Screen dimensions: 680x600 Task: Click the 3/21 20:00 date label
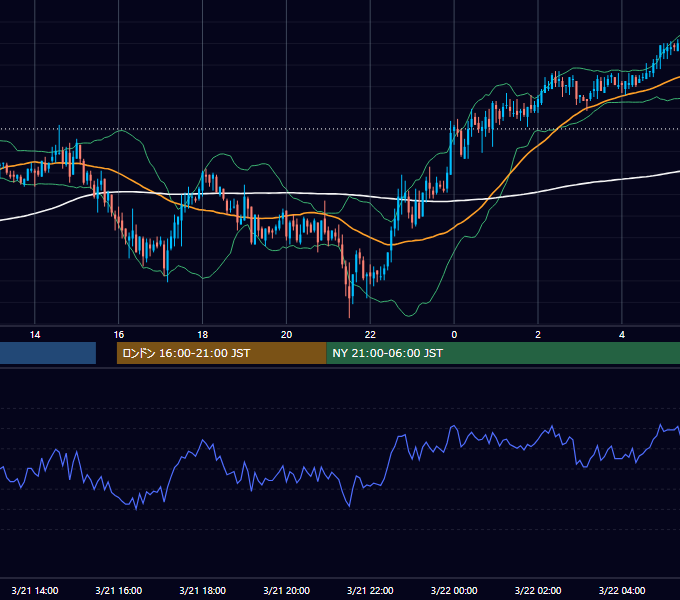286,590
